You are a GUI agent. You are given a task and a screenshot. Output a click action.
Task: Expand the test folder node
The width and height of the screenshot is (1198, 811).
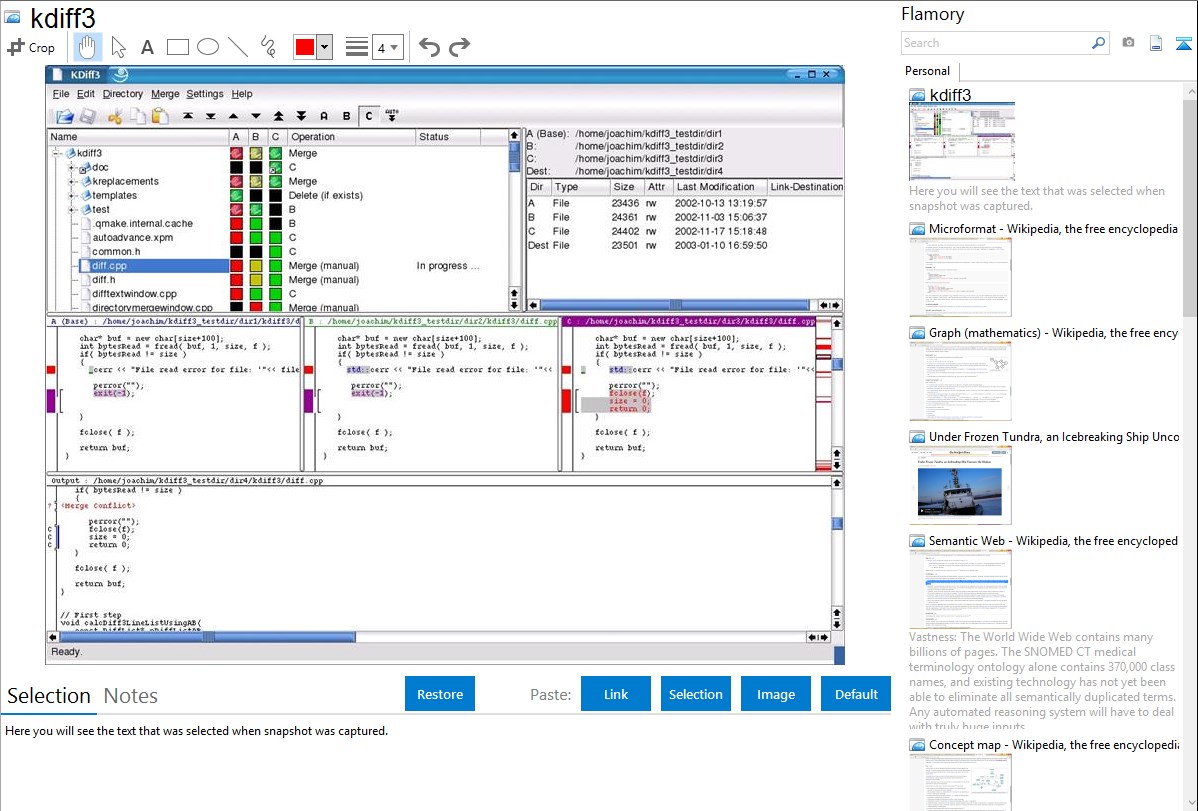pyautogui.click(x=71, y=209)
